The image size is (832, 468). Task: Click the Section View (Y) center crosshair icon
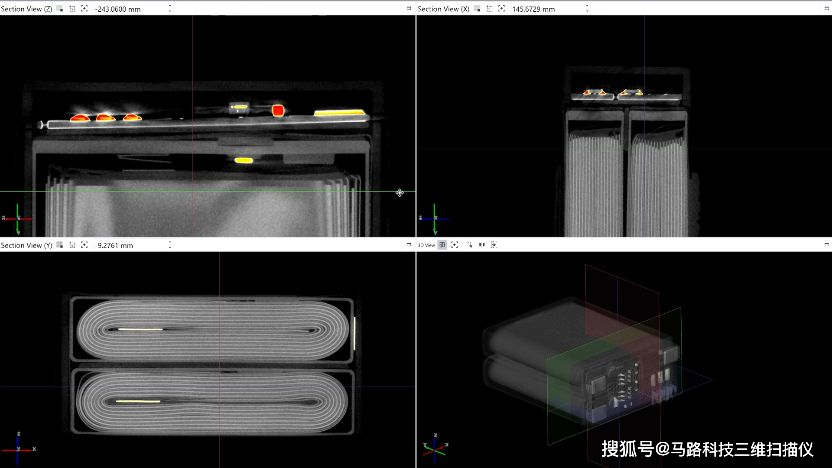point(84,245)
